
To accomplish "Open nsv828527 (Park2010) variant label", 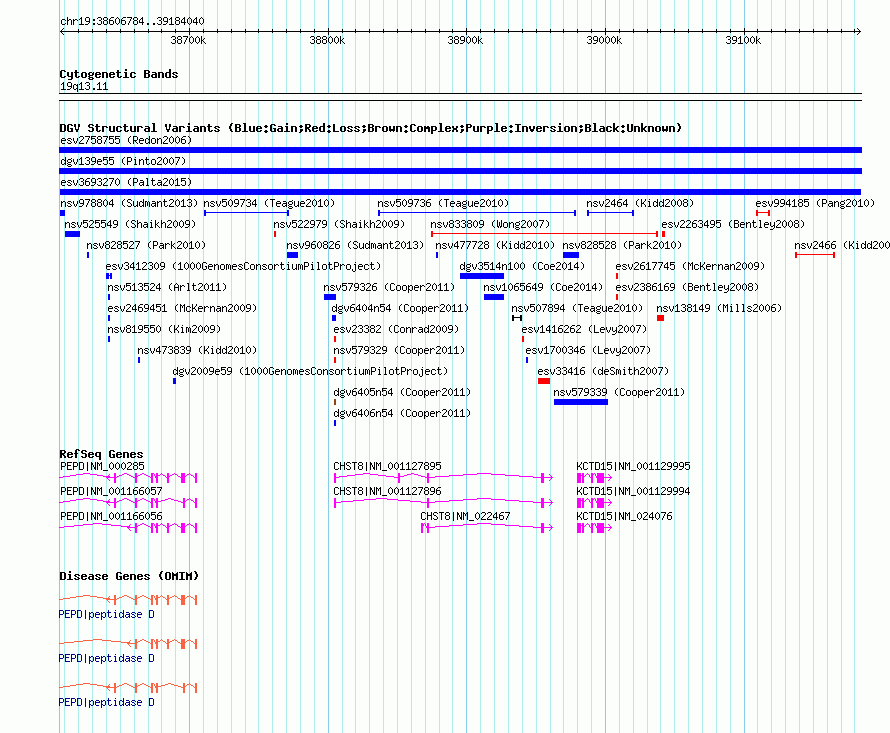I will coord(146,245).
